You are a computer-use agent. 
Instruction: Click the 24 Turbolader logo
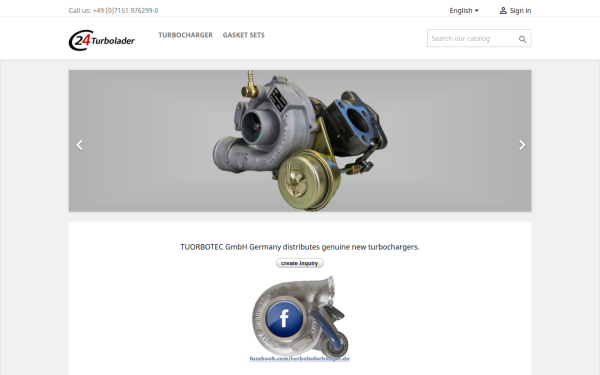point(102,40)
